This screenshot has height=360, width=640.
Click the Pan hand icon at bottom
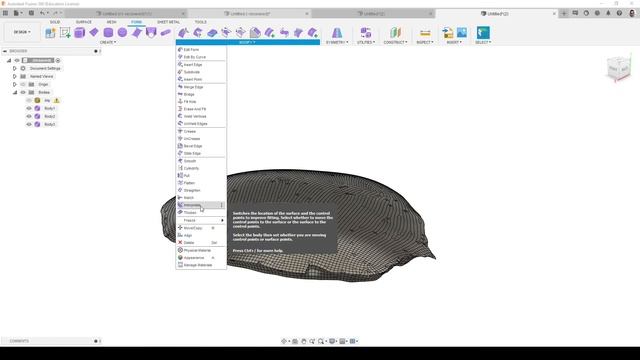(x=304, y=341)
